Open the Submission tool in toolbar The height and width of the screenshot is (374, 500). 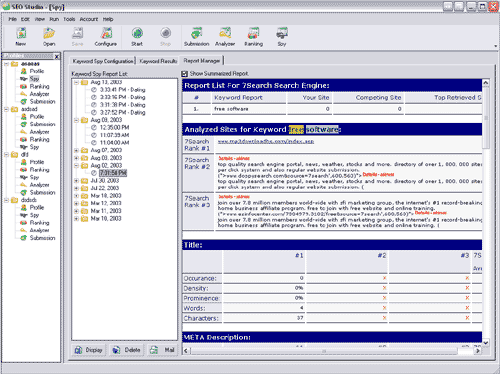coord(197,37)
